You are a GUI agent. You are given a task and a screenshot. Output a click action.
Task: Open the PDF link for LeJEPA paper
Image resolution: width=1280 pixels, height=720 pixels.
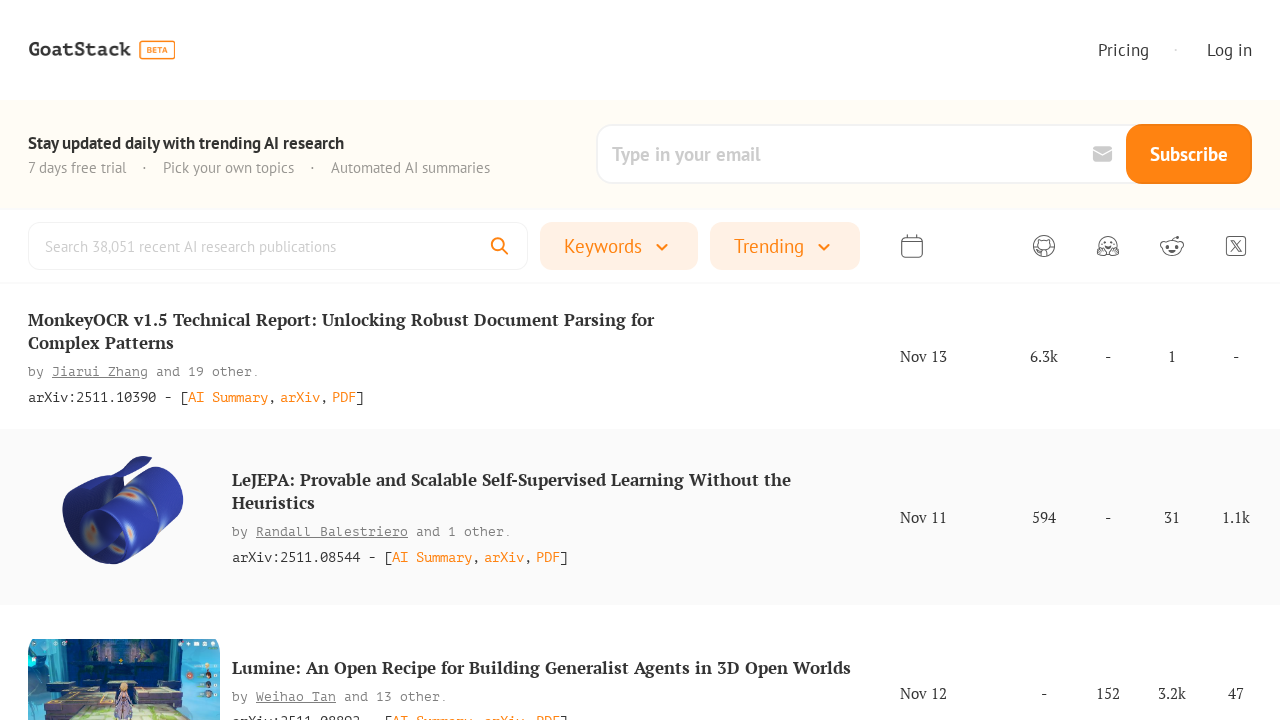(x=548, y=558)
